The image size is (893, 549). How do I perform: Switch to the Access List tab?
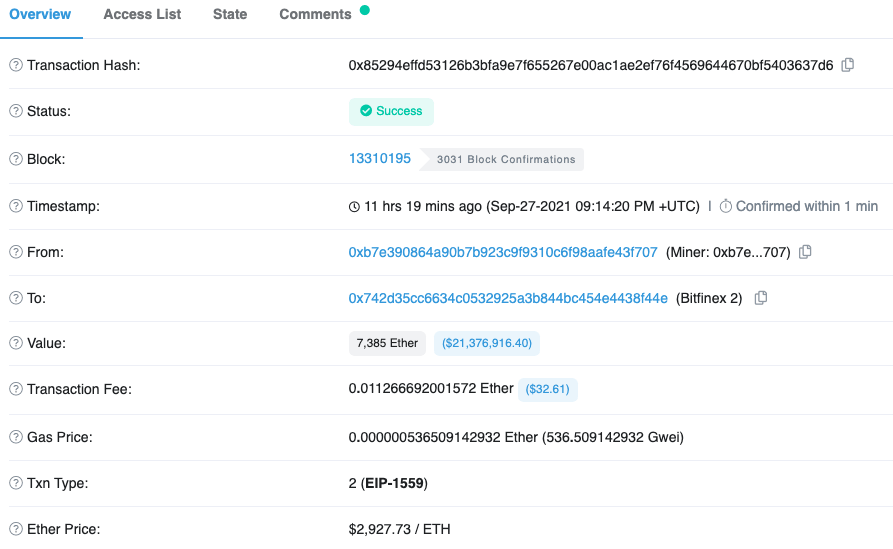pos(142,14)
